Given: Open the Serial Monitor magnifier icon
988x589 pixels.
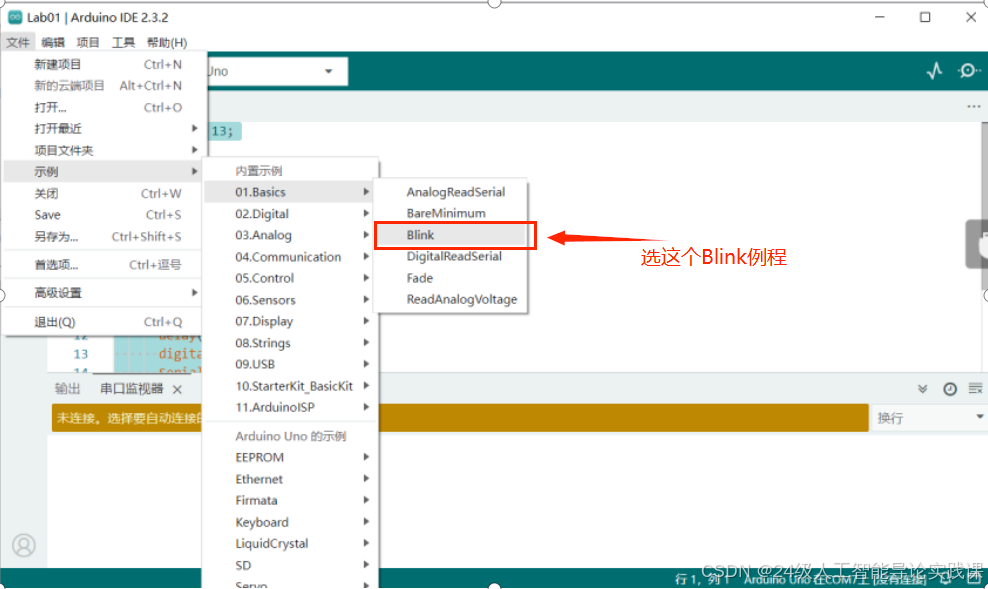Looking at the screenshot, I should 968,71.
